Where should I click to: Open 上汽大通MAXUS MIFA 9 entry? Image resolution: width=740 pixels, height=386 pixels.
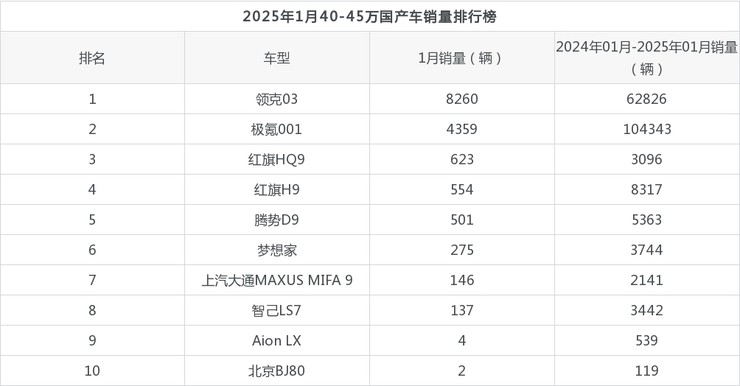(277, 280)
